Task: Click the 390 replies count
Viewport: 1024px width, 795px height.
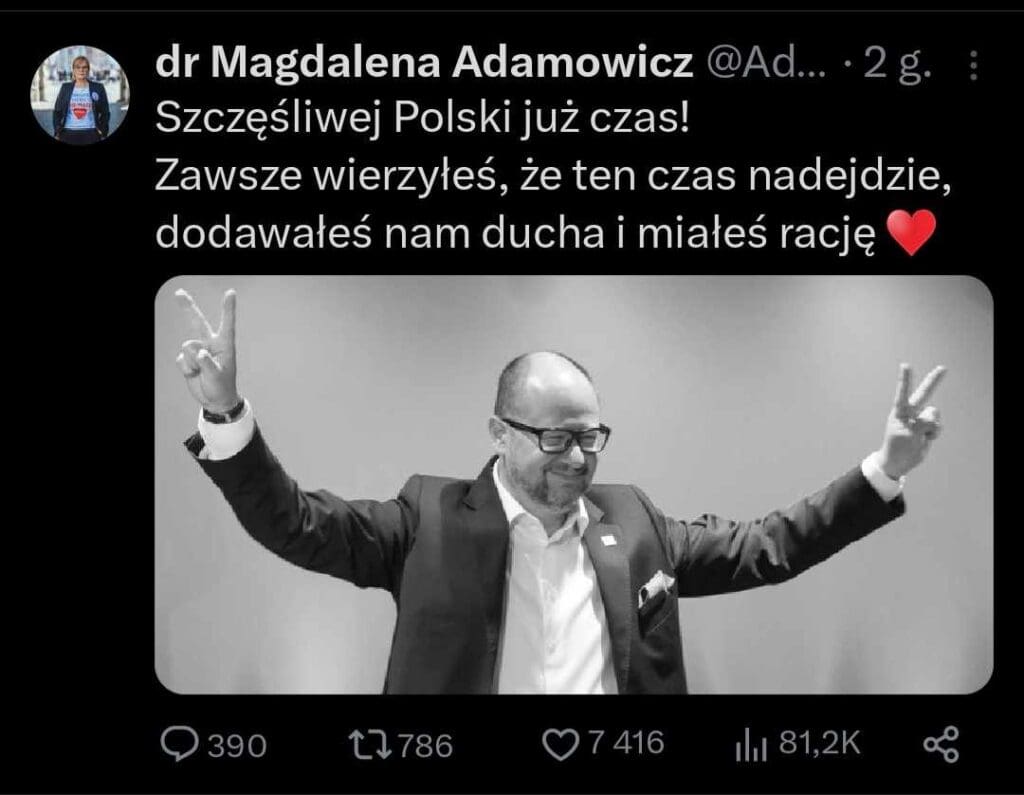Action: pos(237,745)
